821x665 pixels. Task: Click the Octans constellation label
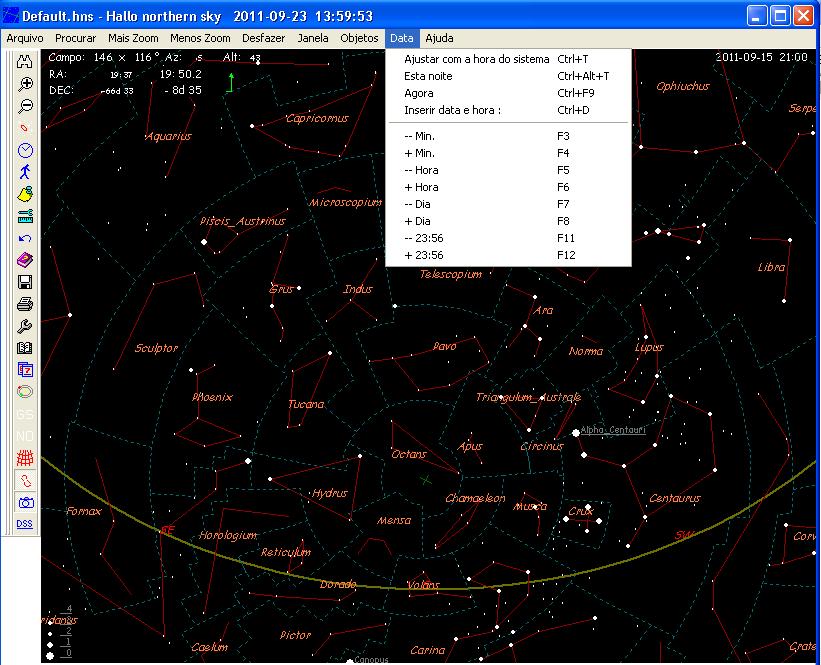409,454
